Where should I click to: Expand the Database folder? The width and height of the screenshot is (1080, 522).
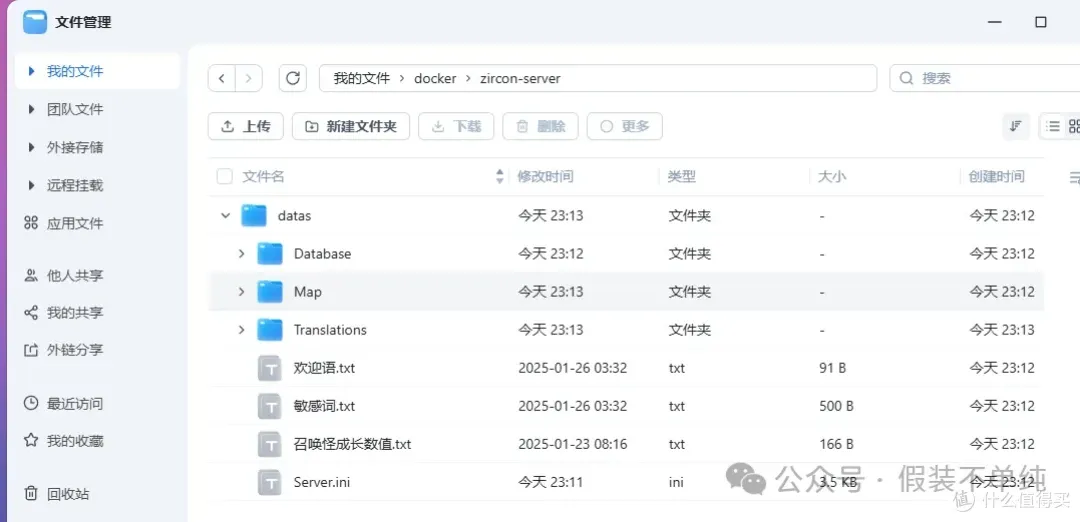tap(241, 254)
